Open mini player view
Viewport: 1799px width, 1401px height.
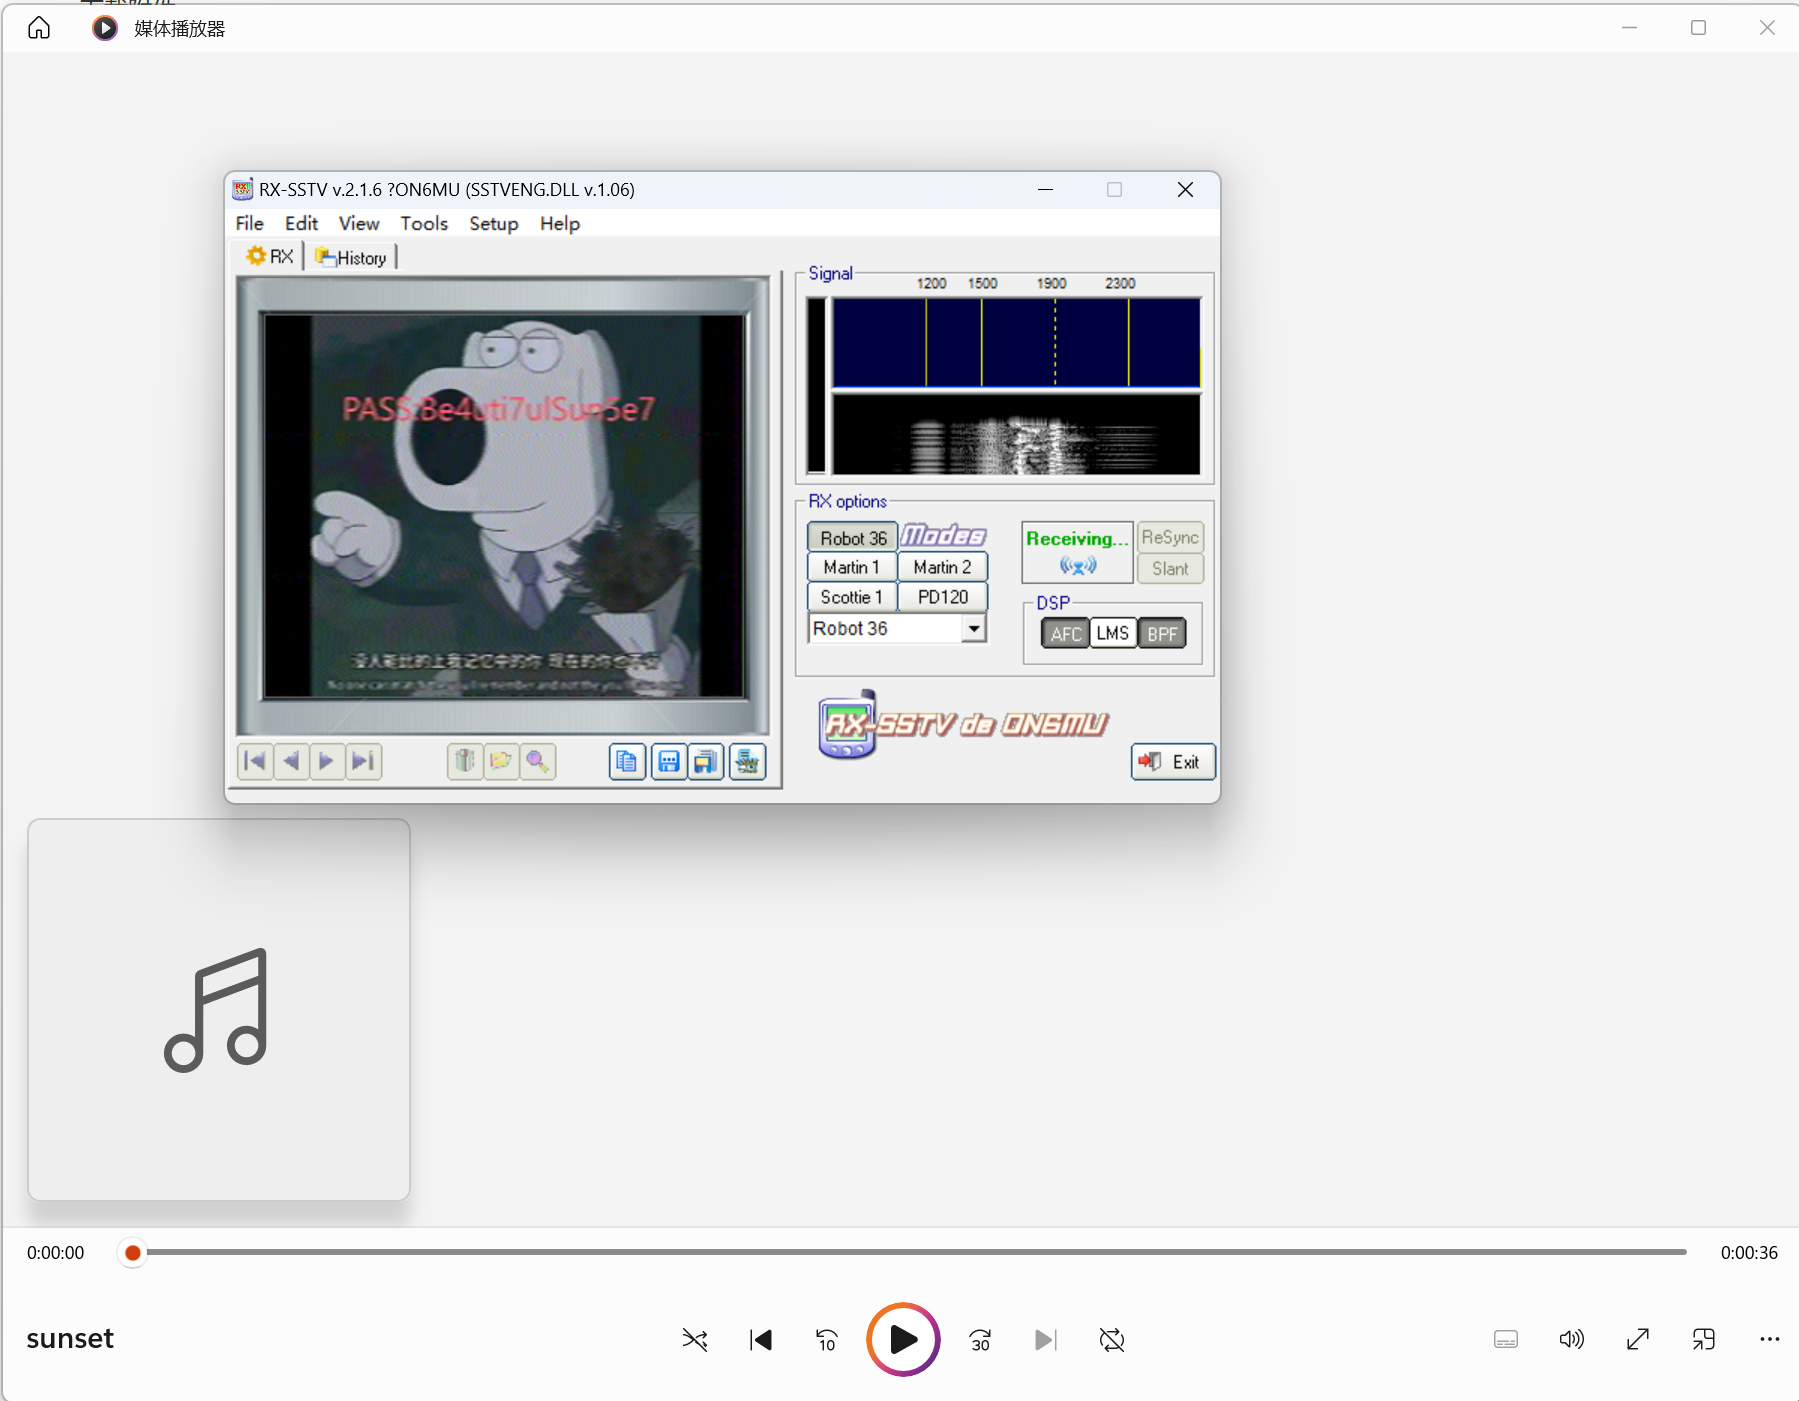click(1704, 1339)
